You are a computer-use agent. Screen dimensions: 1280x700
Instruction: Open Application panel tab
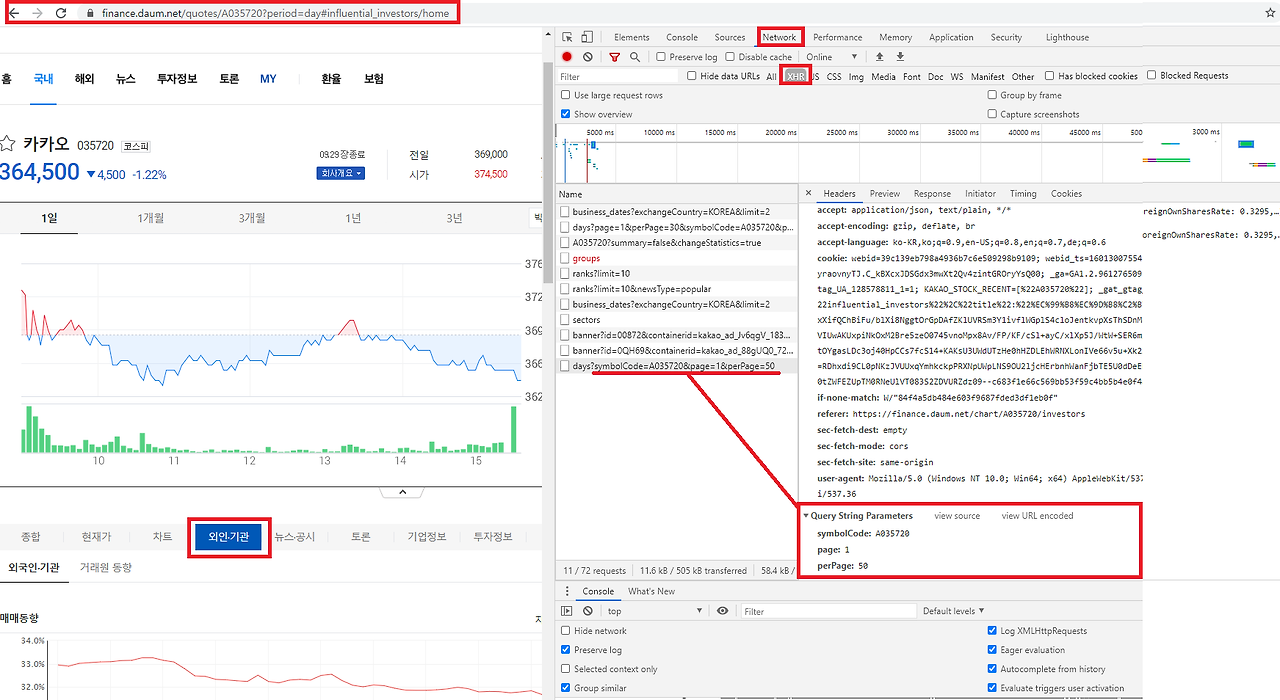click(951, 37)
